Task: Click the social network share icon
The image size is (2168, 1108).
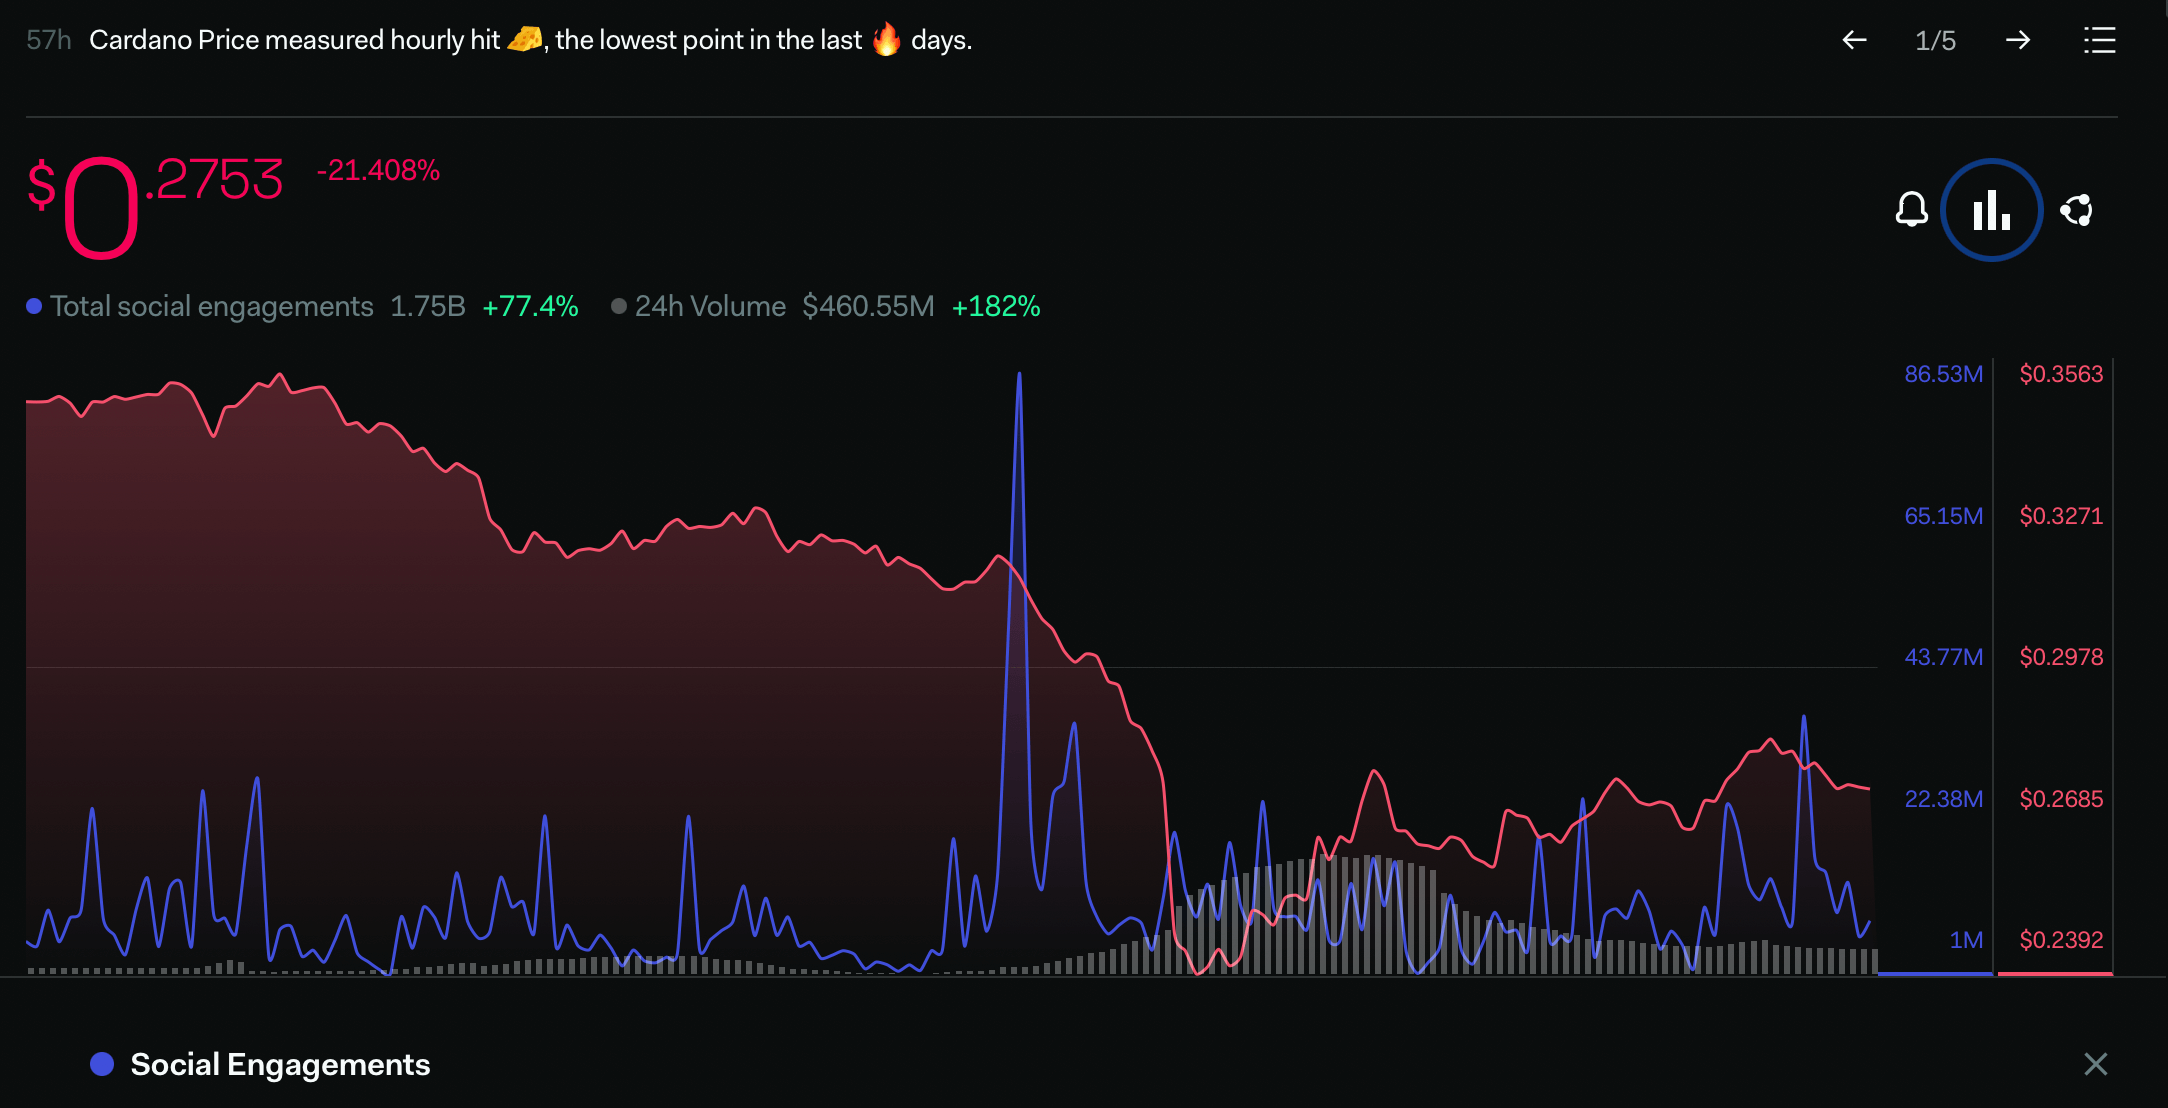Action: (2077, 210)
